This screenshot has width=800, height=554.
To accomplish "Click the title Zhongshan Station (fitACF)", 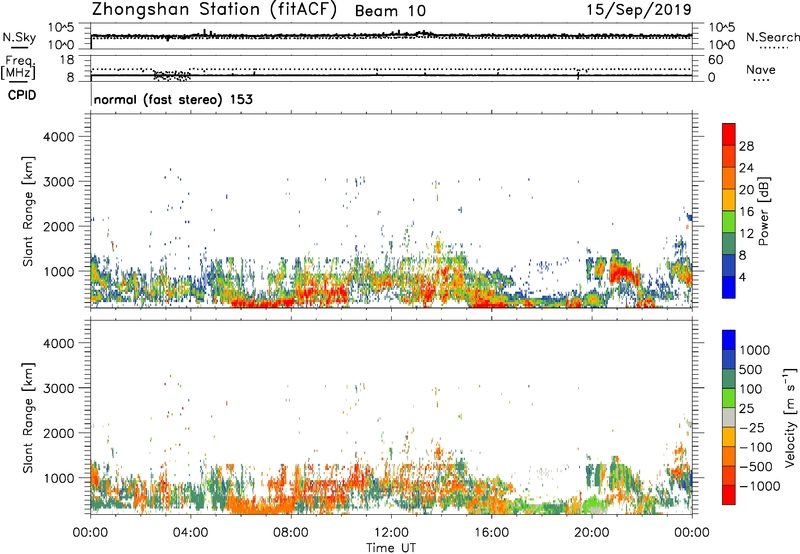I will [x=214, y=10].
